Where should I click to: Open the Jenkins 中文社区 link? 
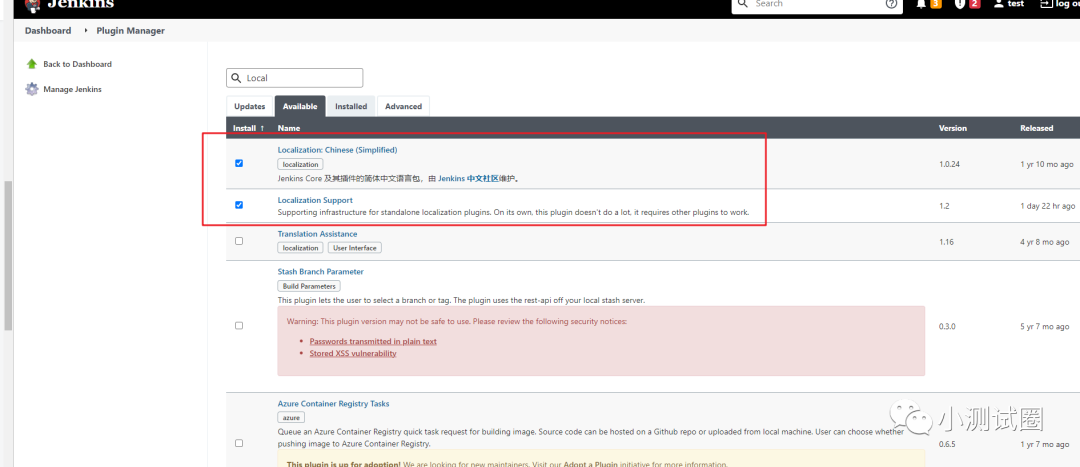[x=468, y=178]
